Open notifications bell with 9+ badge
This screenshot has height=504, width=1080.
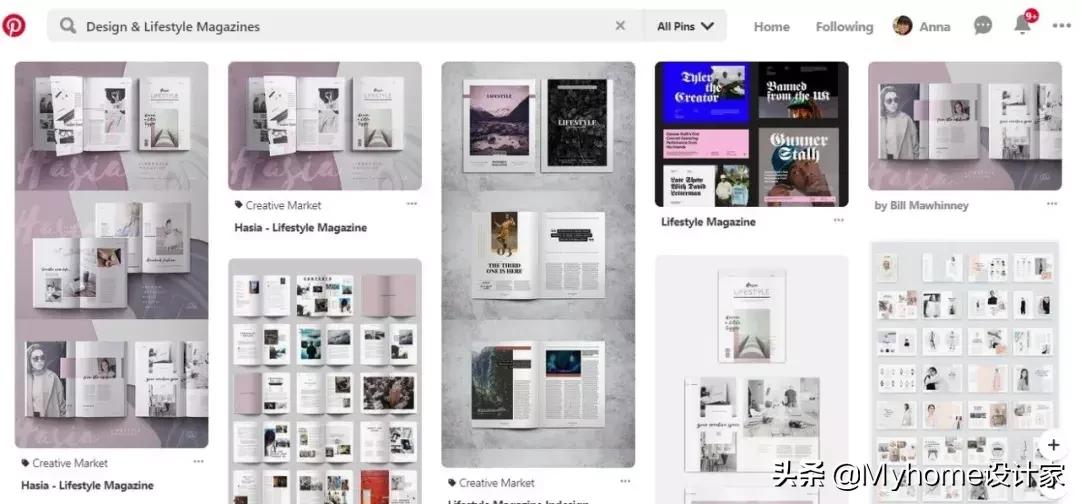pyautogui.click(x=1023, y=25)
